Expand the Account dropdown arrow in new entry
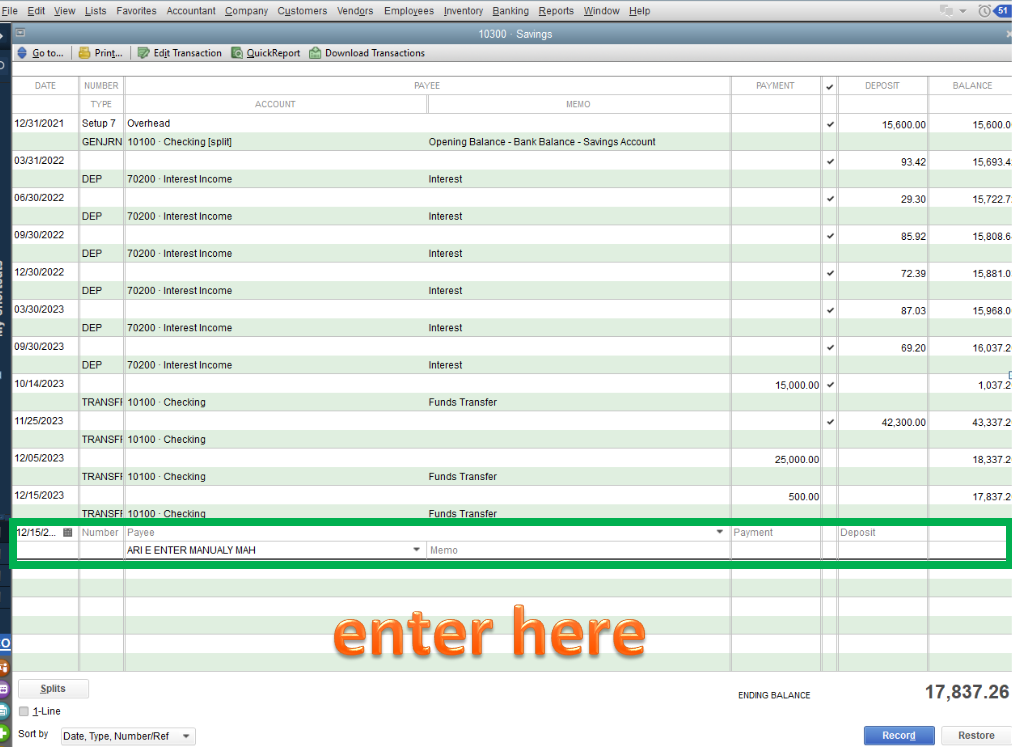Image resolution: width=1012 pixels, height=747 pixels. point(416,549)
